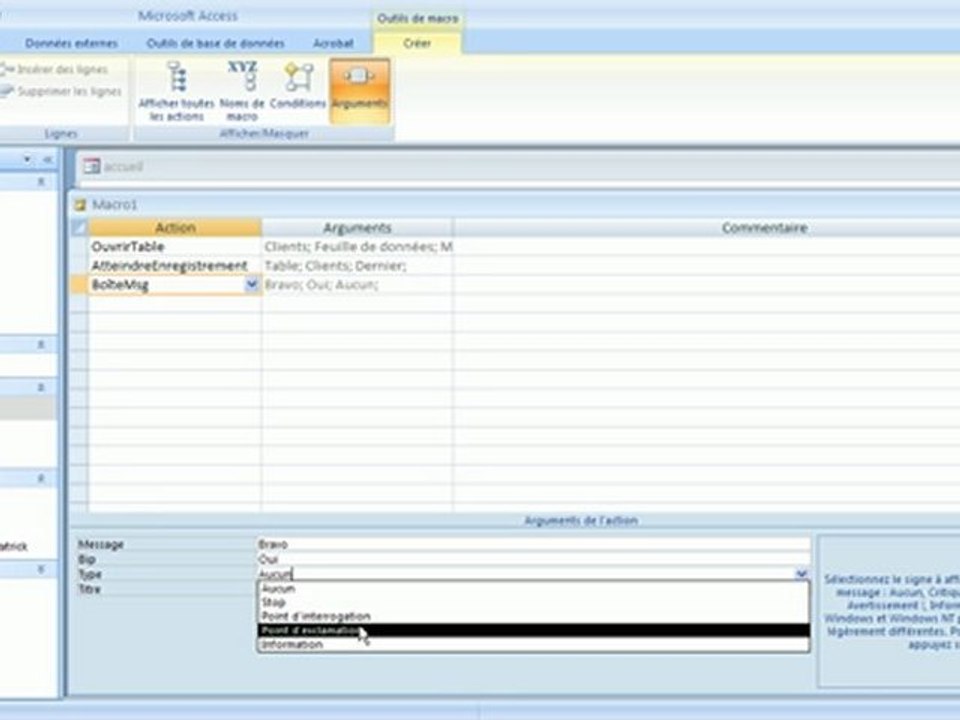960x720 pixels.
Task: Click Supprimer les lignes
Action: point(61,92)
